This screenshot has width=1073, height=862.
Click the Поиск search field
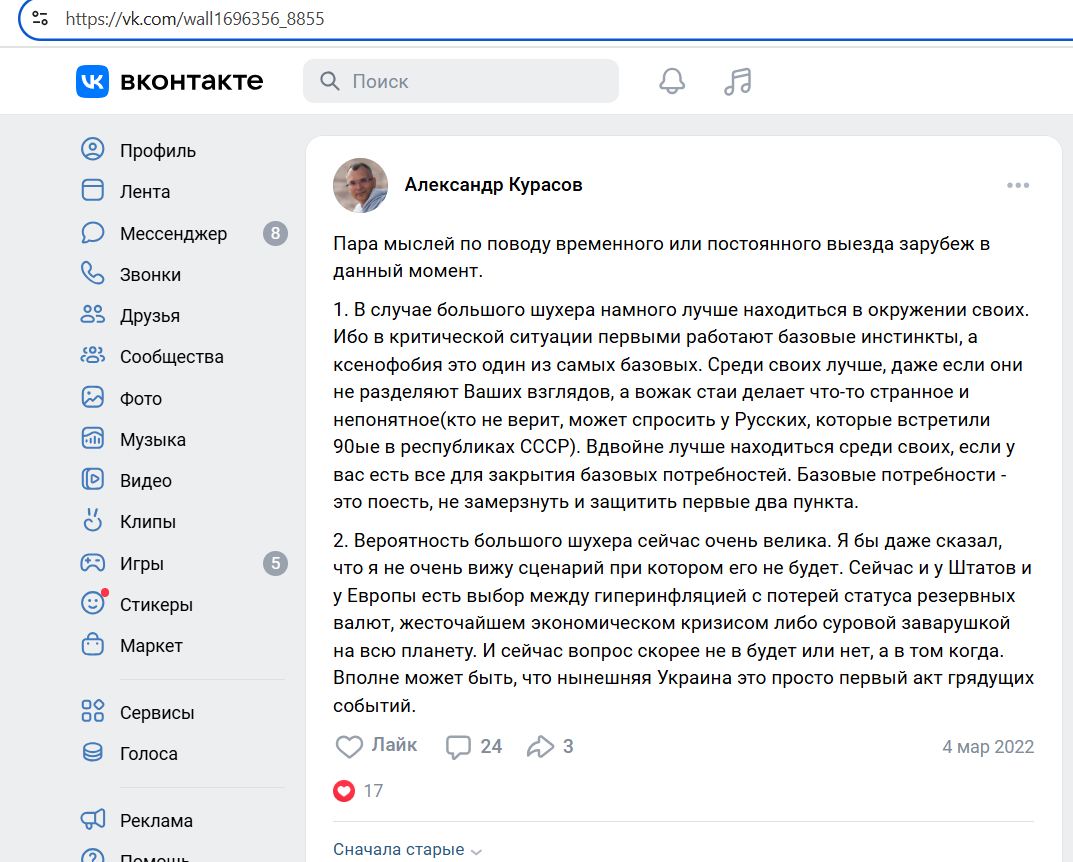[x=470, y=81]
